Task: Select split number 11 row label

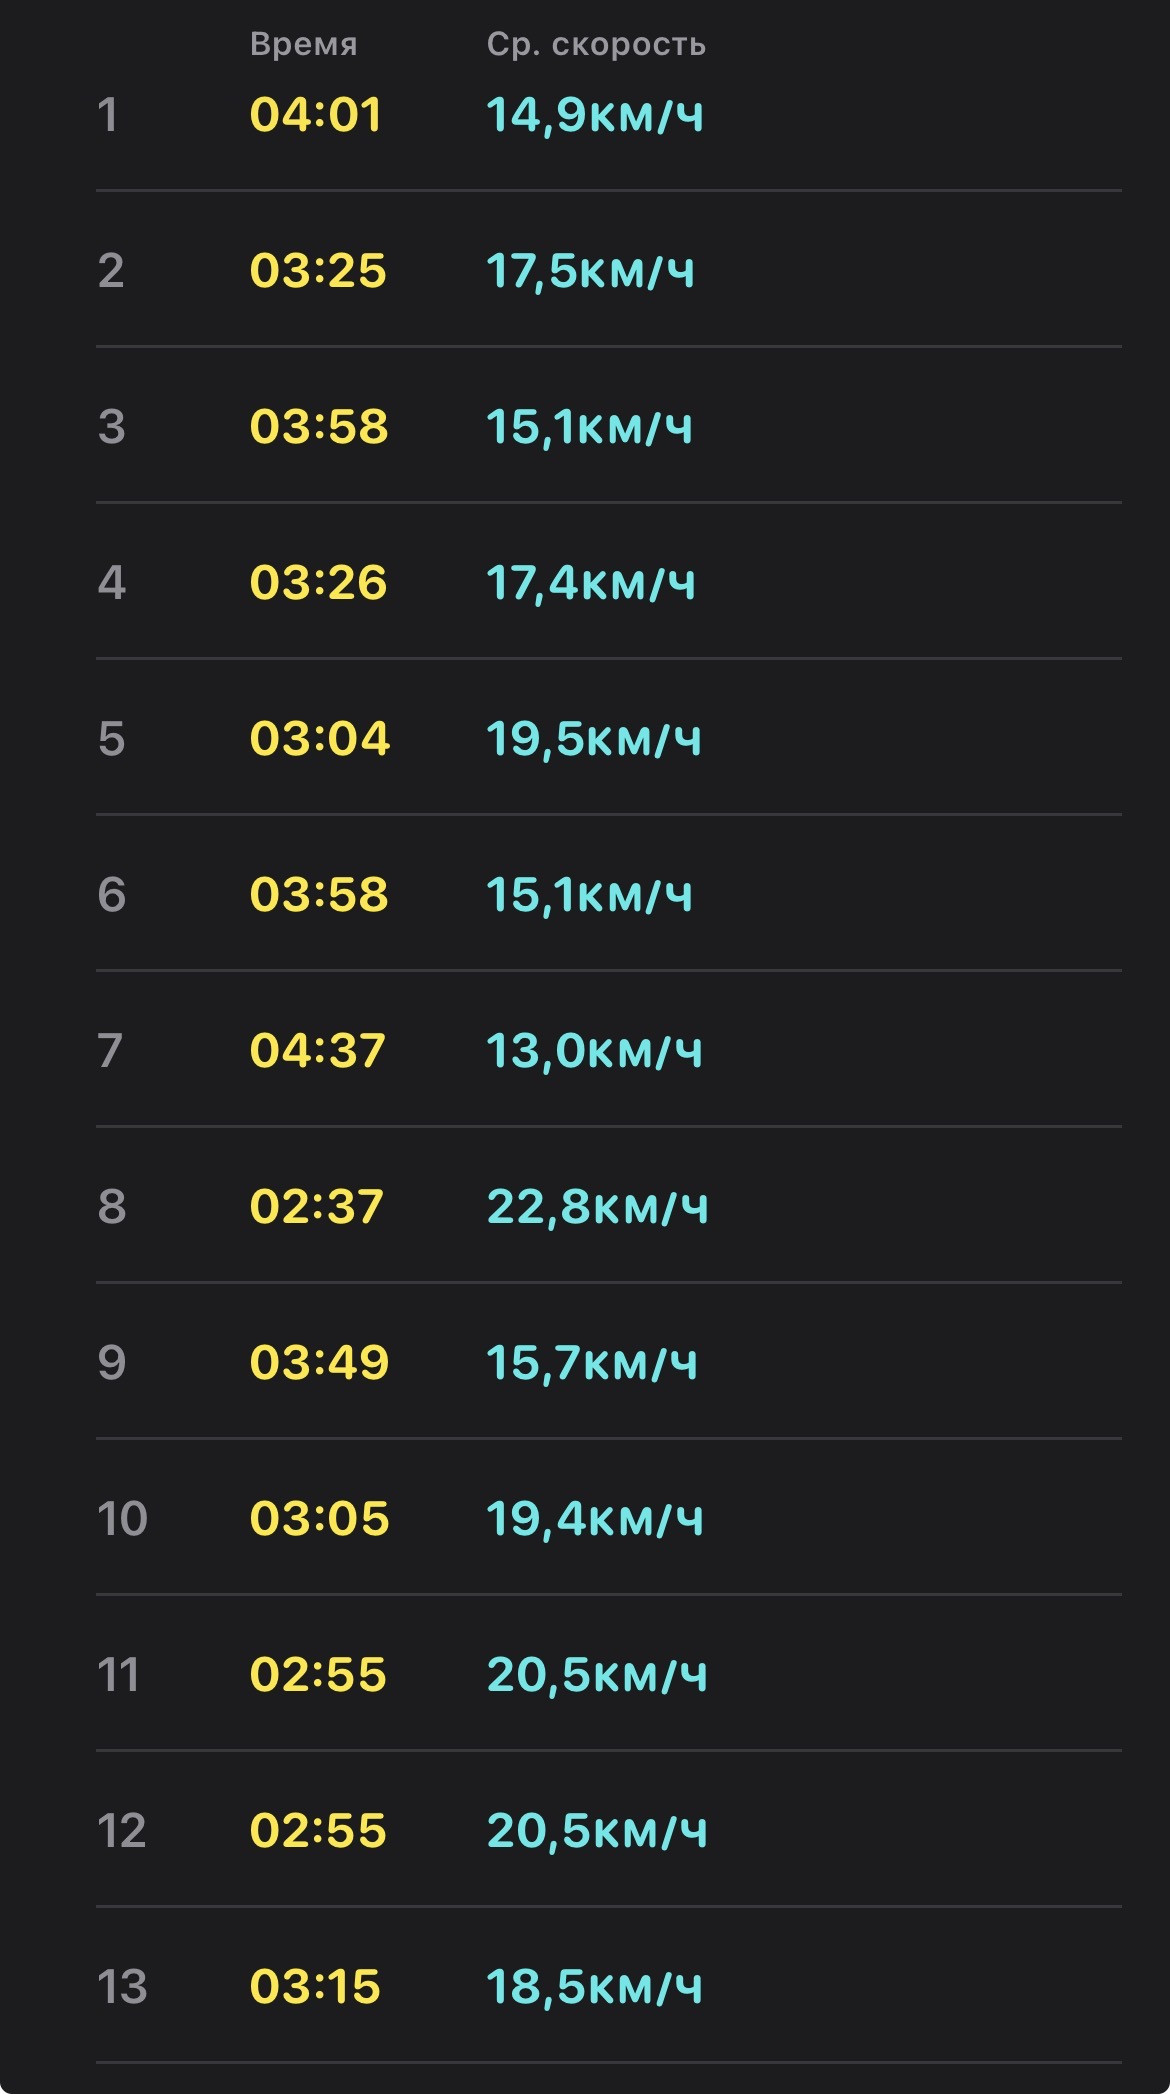Action: point(118,1674)
